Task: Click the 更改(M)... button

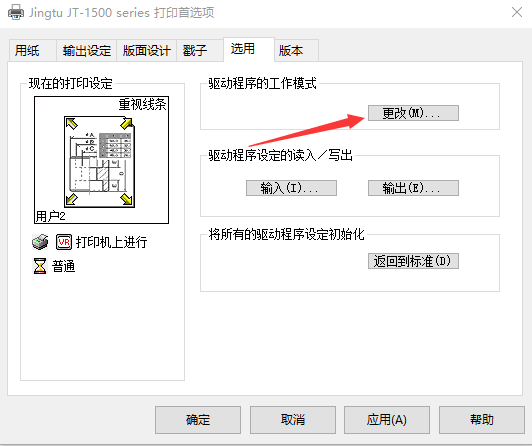Action: (413, 113)
